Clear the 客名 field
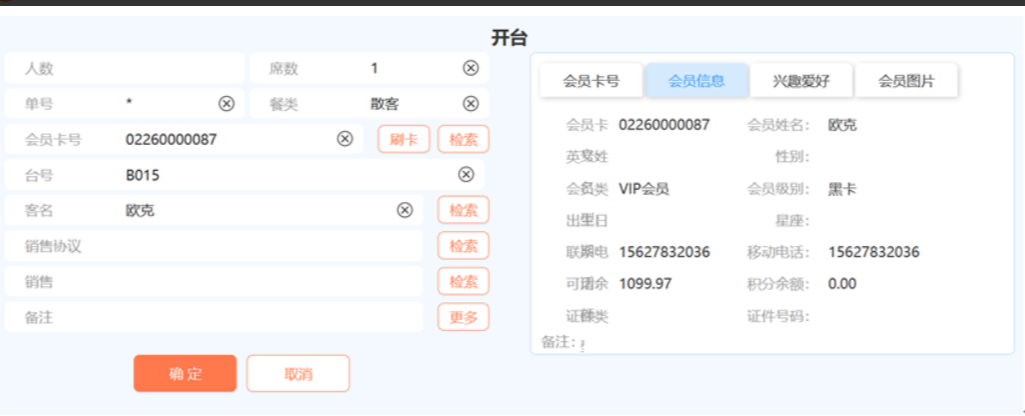Image resolution: width=1025 pixels, height=416 pixels. point(405,210)
